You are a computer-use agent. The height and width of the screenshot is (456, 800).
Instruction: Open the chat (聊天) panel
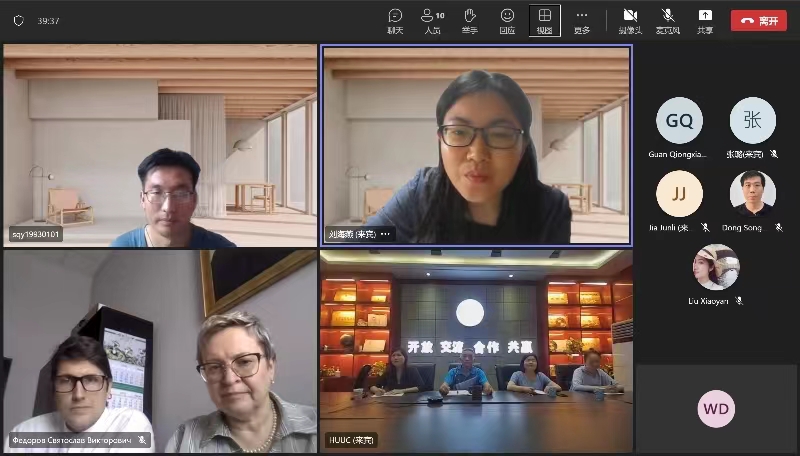point(395,19)
